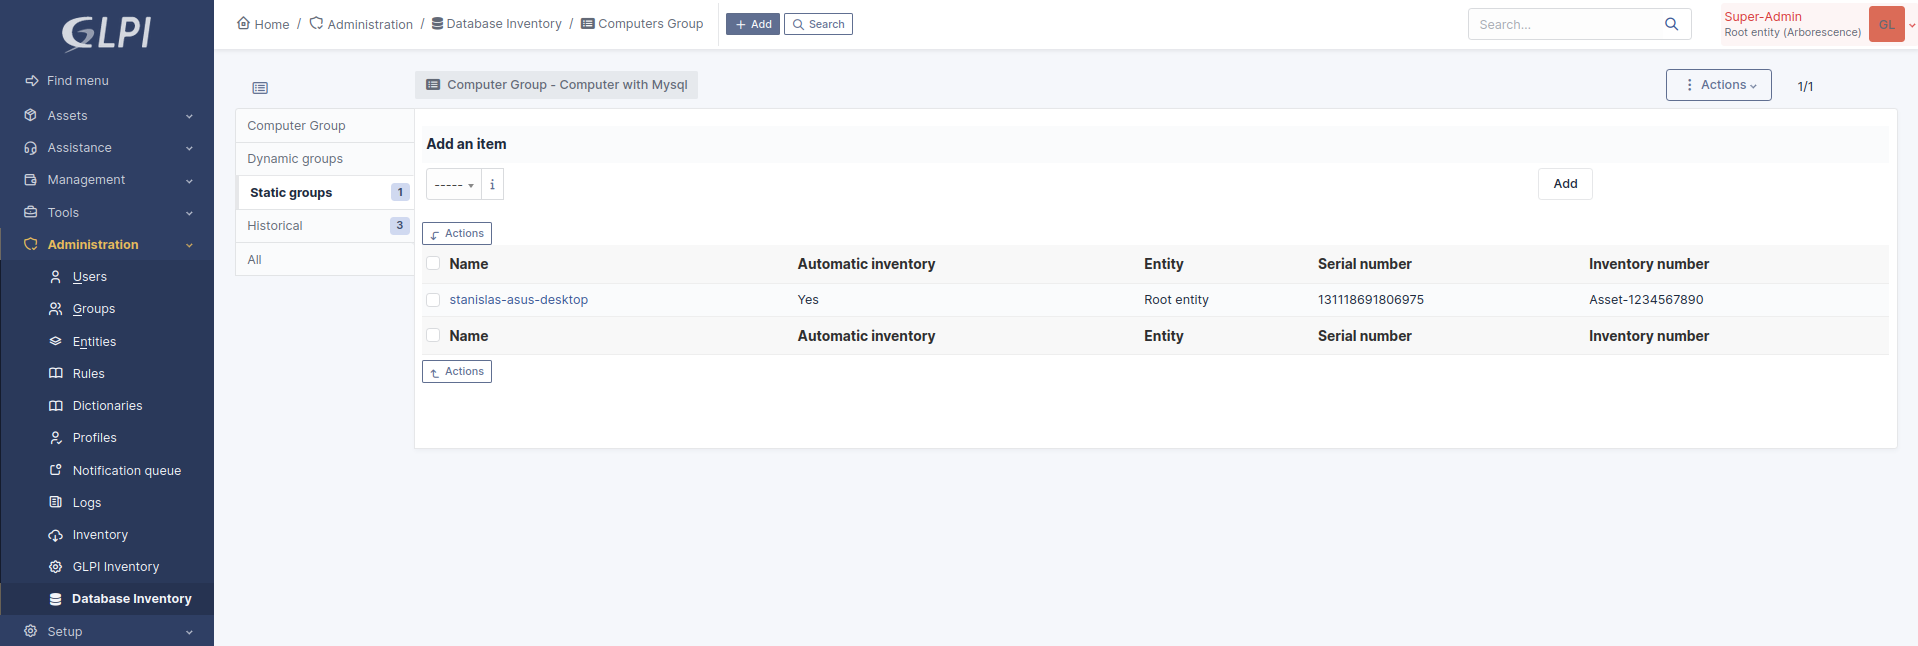Click the Assets cube icon

click(x=31, y=116)
